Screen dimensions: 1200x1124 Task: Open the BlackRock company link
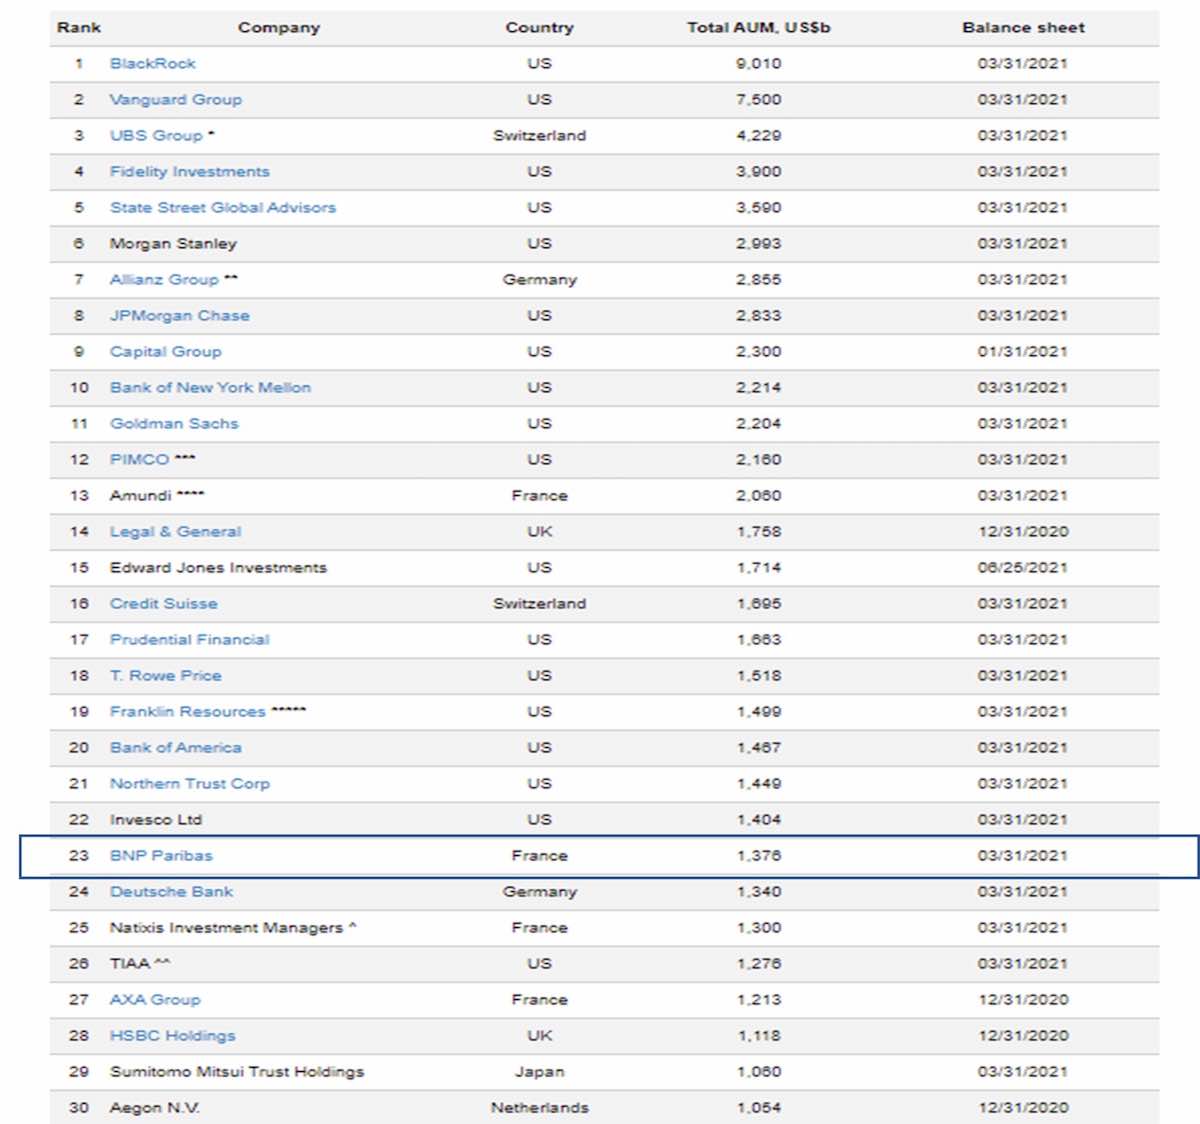point(153,63)
